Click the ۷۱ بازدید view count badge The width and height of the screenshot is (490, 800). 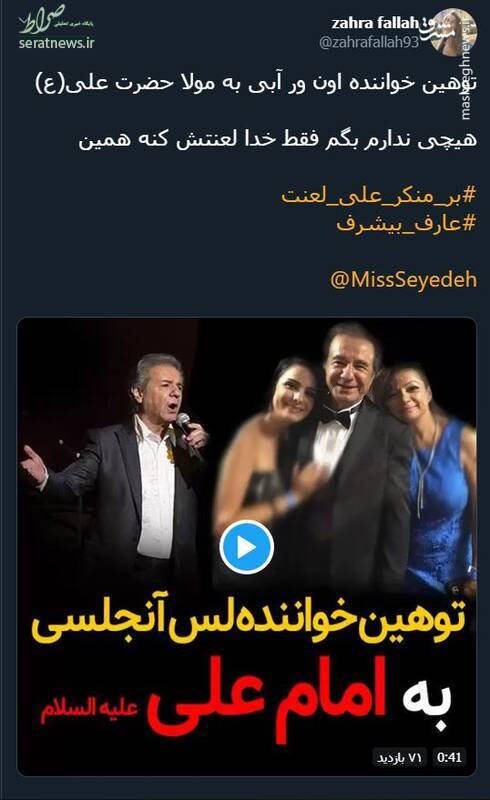point(400,758)
